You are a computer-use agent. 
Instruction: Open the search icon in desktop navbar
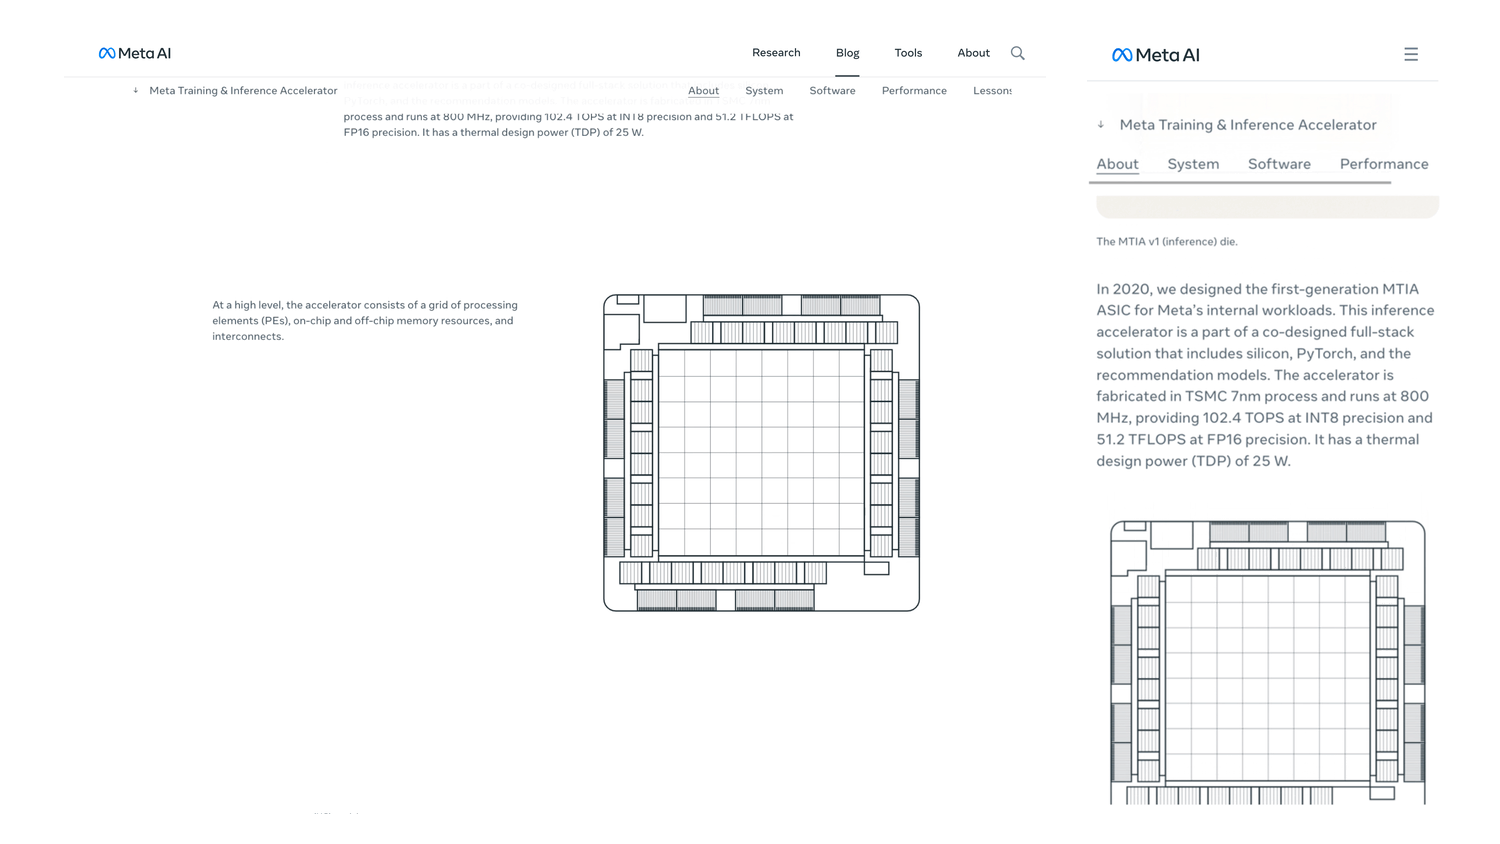tap(1017, 53)
